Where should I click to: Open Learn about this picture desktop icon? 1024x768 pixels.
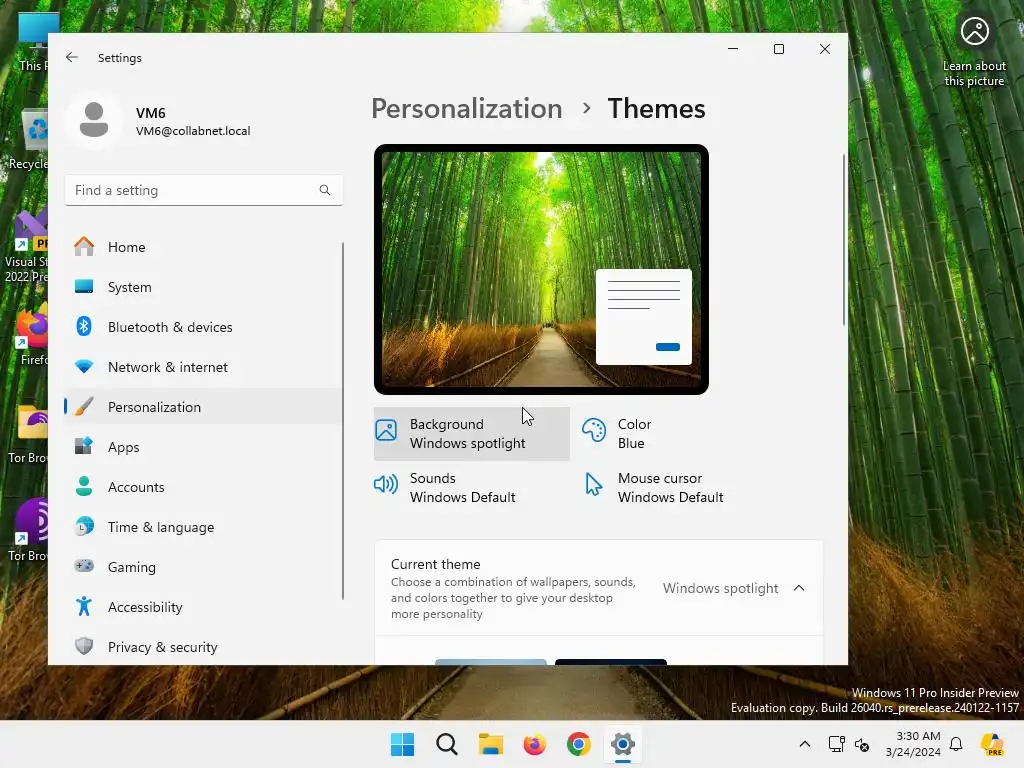974,51
